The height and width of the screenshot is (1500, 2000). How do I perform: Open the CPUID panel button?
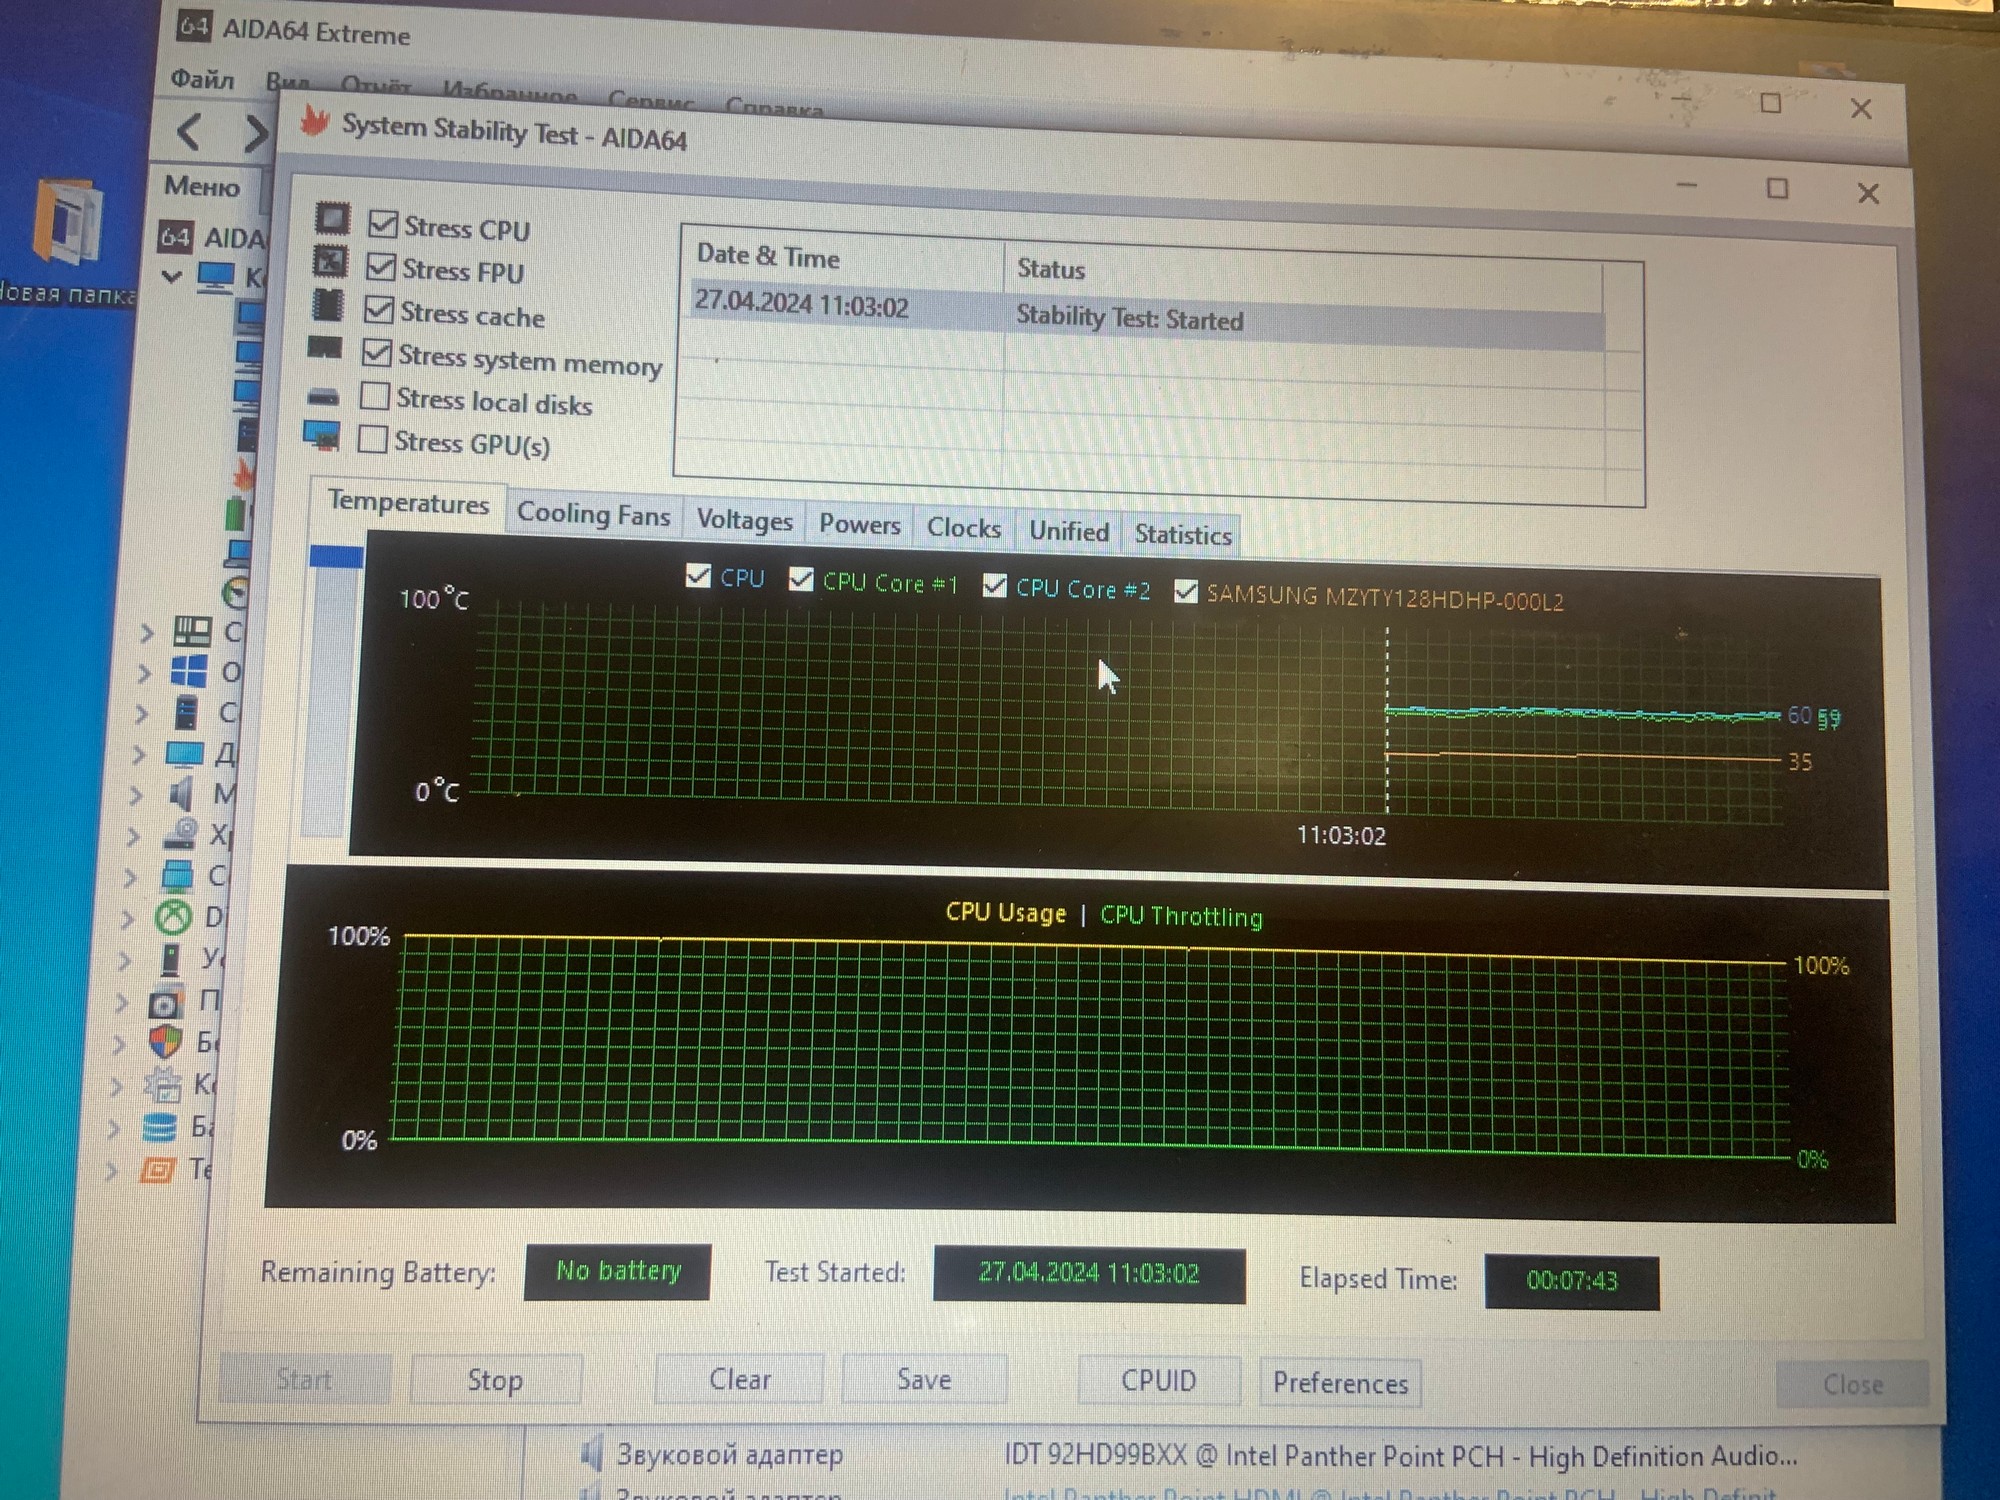click(1158, 1381)
